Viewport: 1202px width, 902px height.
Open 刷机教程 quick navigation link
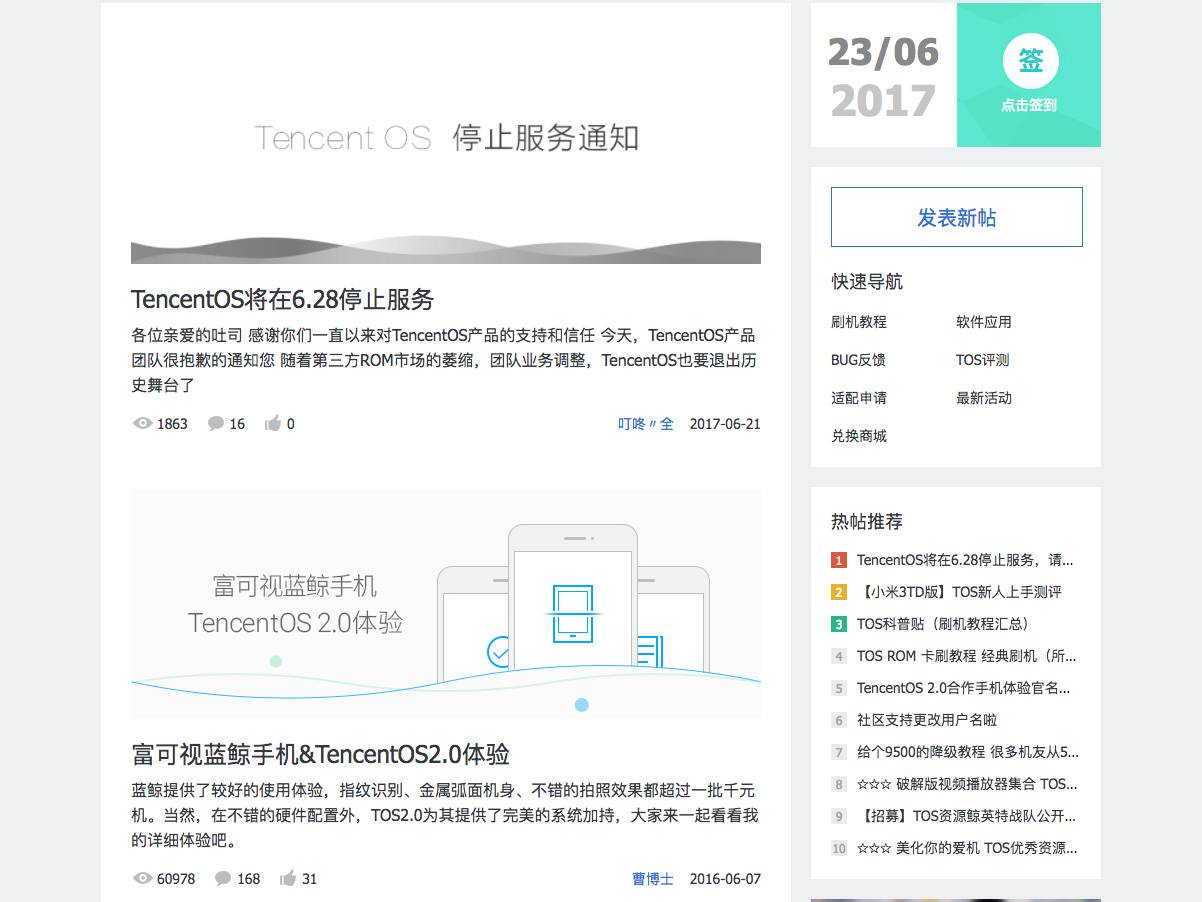859,322
